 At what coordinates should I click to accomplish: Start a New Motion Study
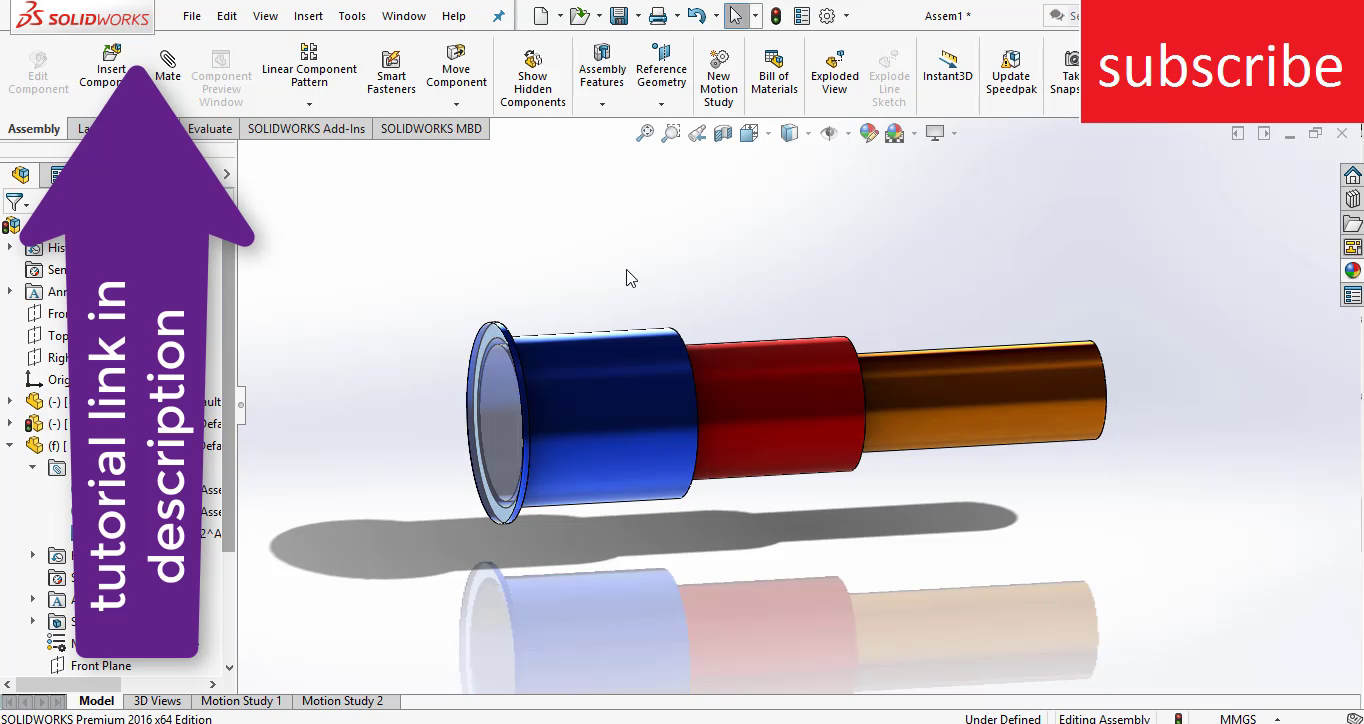click(x=718, y=78)
